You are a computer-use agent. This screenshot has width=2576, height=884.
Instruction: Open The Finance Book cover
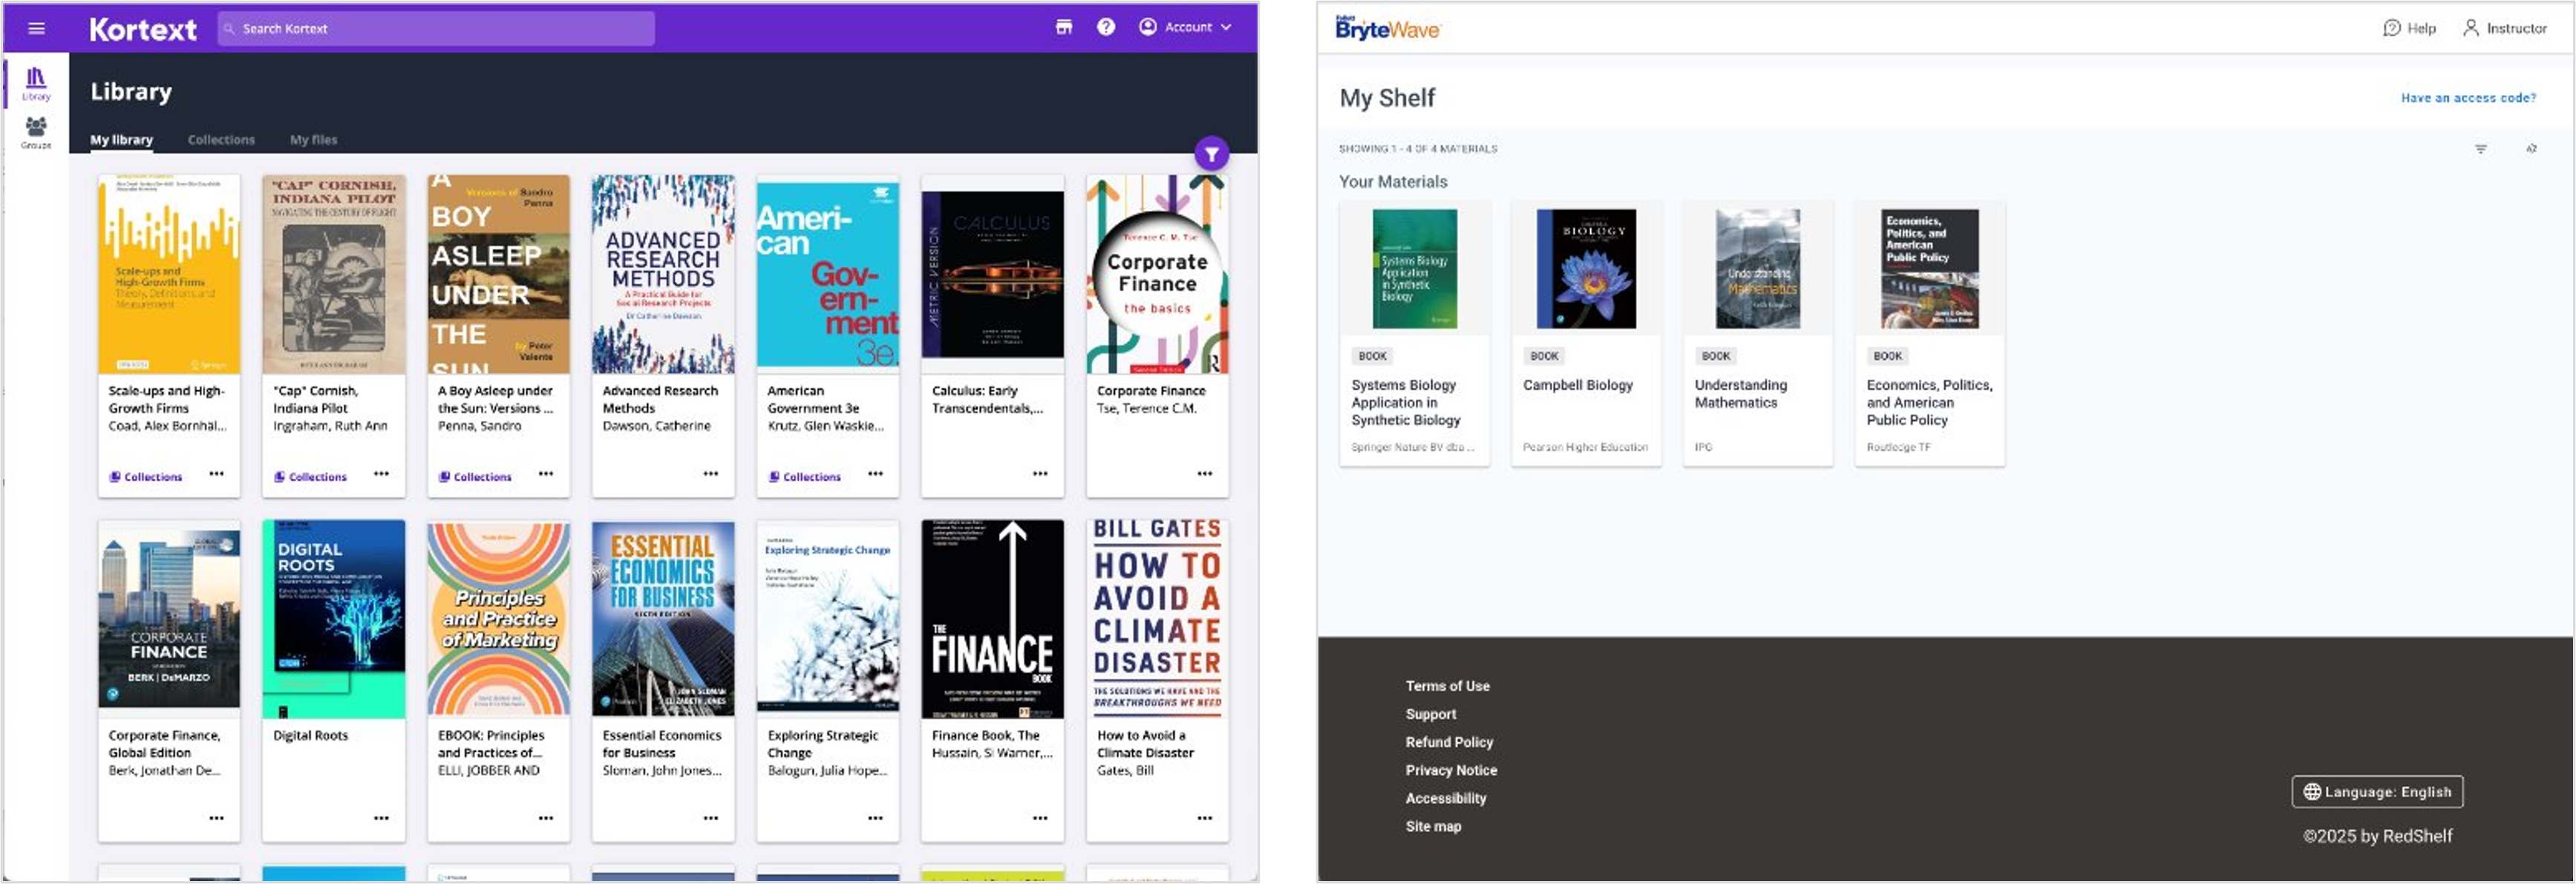(993, 618)
